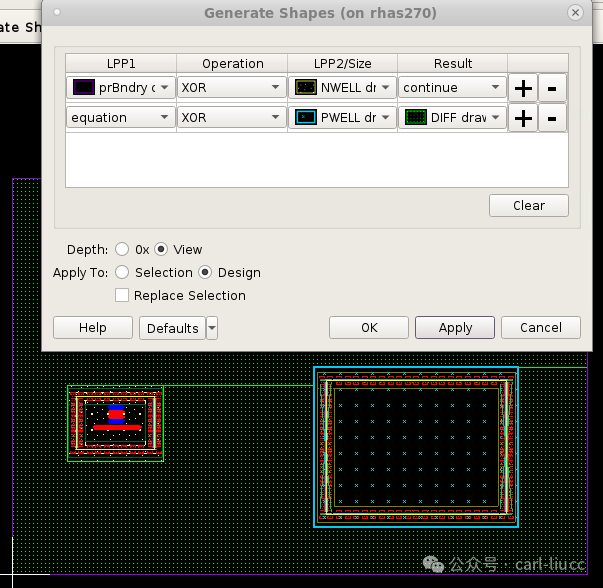Close the Generate Shapes dialog
Image resolution: width=603 pixels, height=588 pixels.
click(x=575, y=13)
